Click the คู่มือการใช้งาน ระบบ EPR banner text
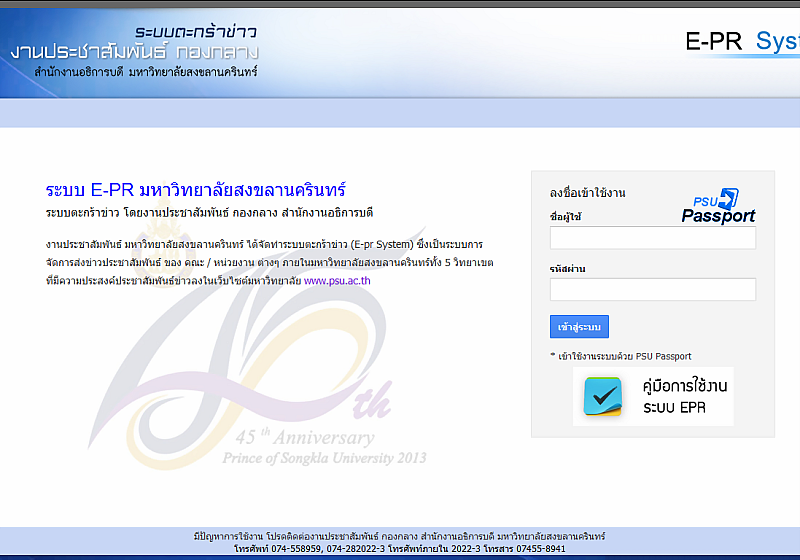Image resolution: width=800 pixels, height=560 pixels. (685, 396)
